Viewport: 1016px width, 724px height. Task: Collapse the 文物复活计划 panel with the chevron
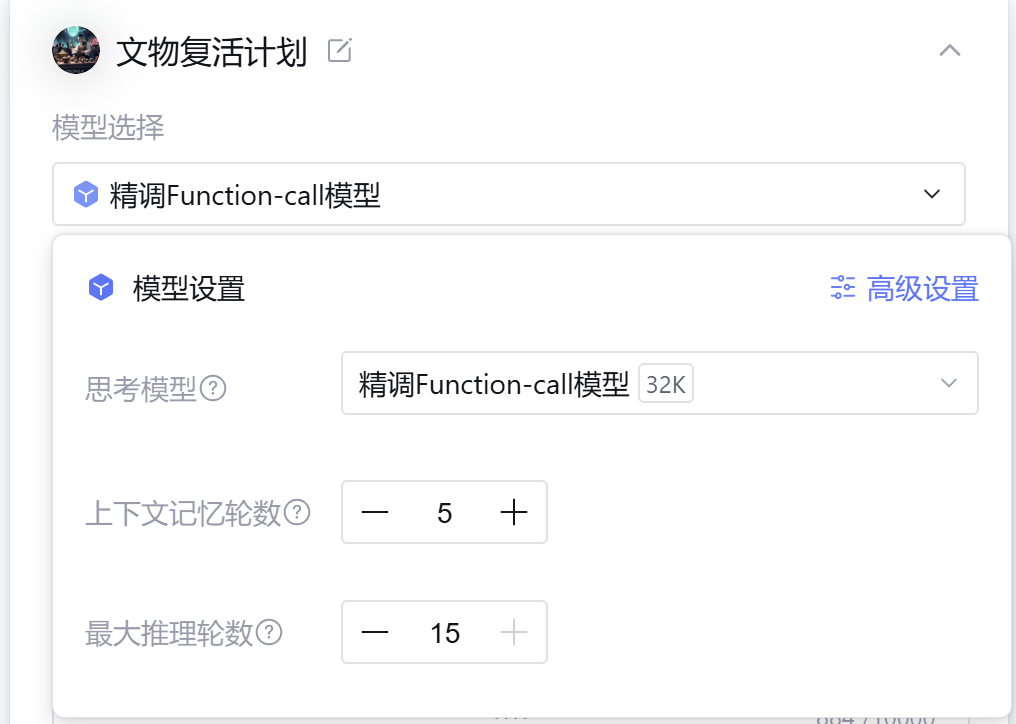click(x=950, y=50)
